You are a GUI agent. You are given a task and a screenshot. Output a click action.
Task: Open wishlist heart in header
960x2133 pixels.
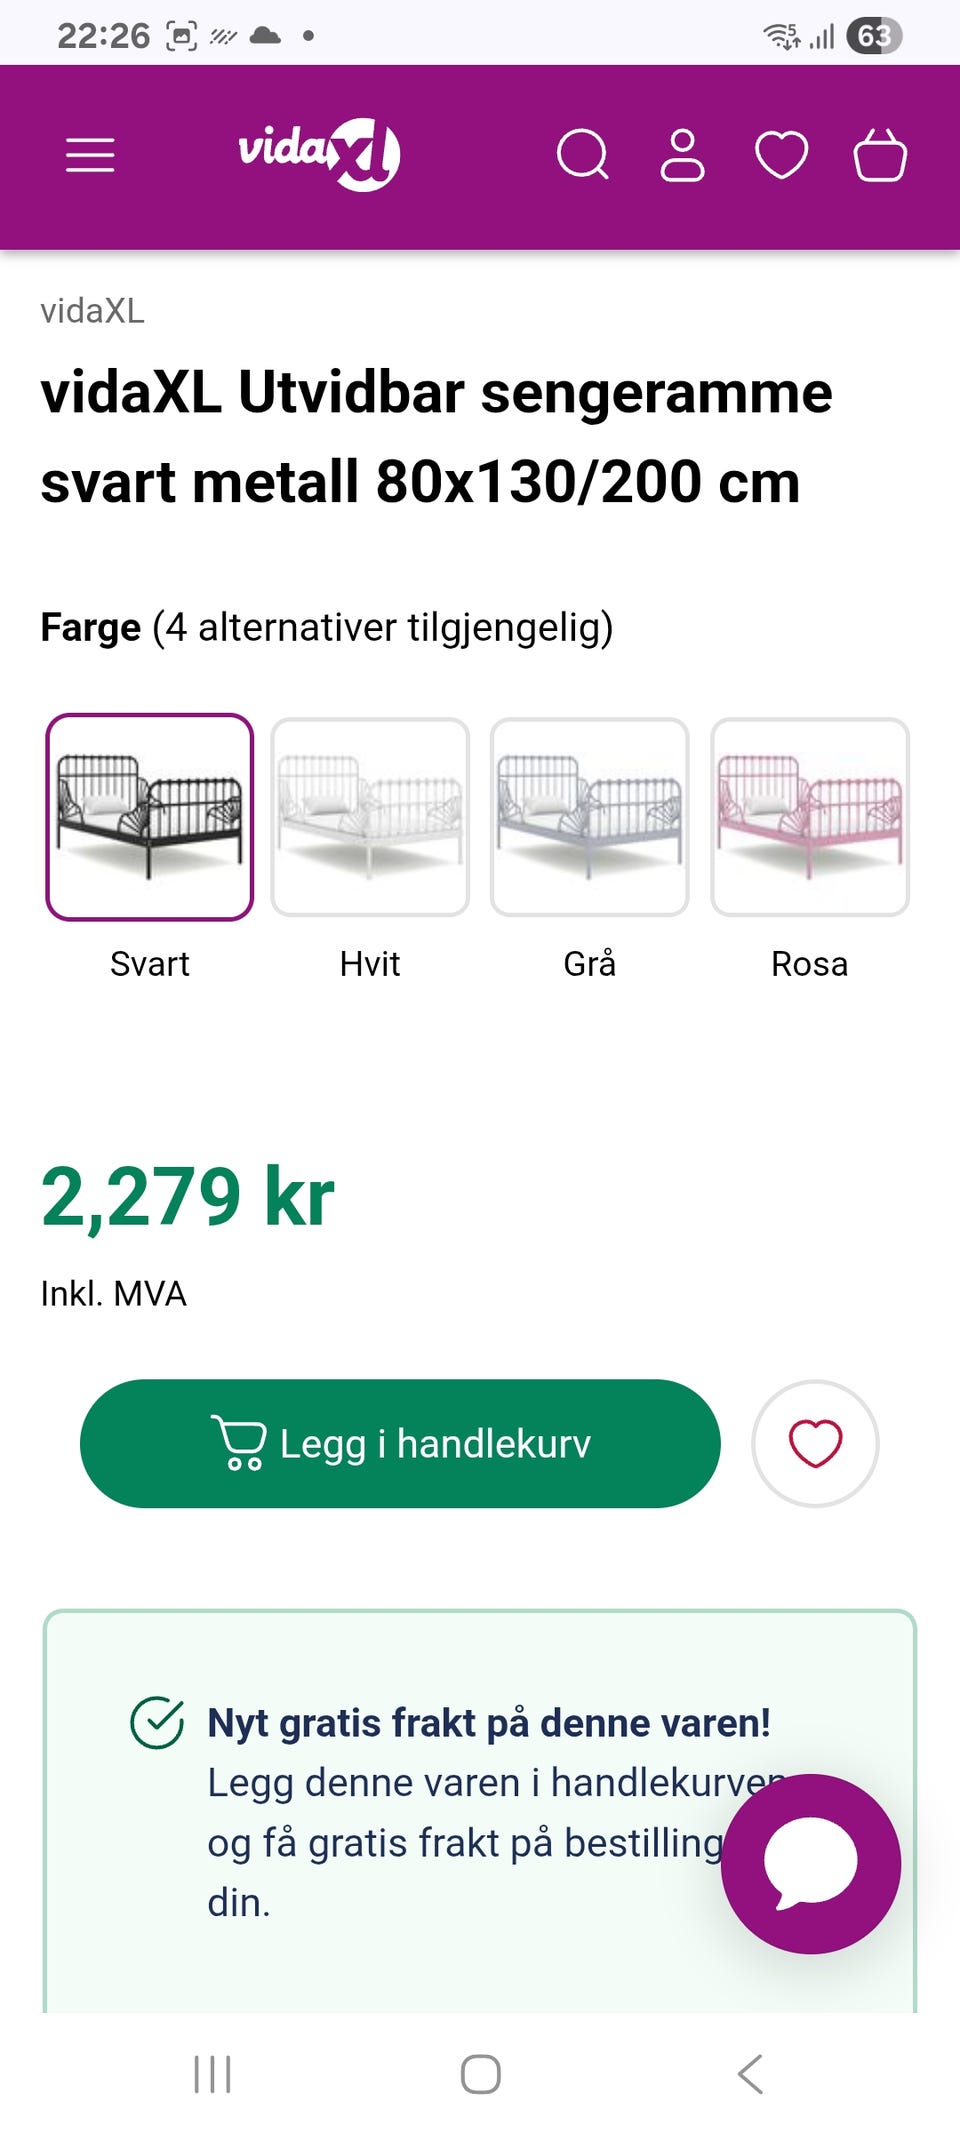click(x=781, y=155)
